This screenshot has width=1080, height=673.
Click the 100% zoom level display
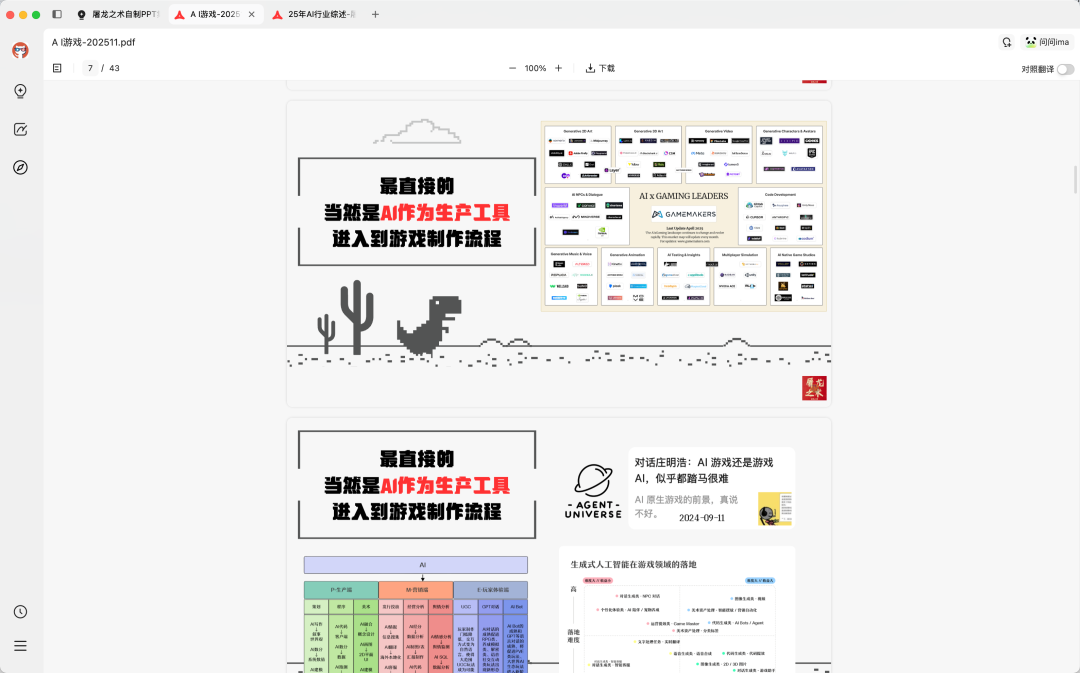point(535,68)
